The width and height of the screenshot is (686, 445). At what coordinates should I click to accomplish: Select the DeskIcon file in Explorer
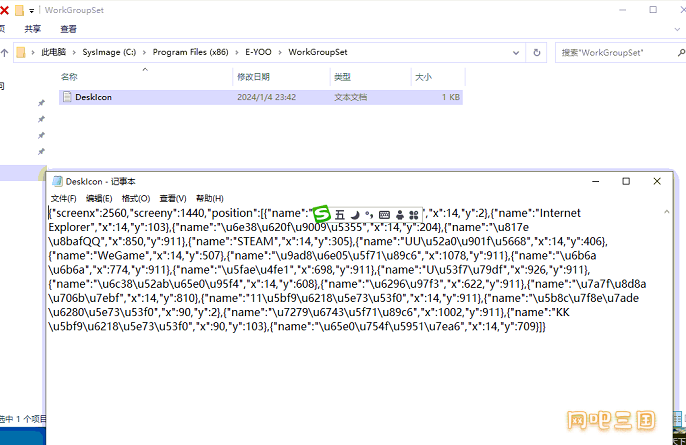click(x=261, y=97)
